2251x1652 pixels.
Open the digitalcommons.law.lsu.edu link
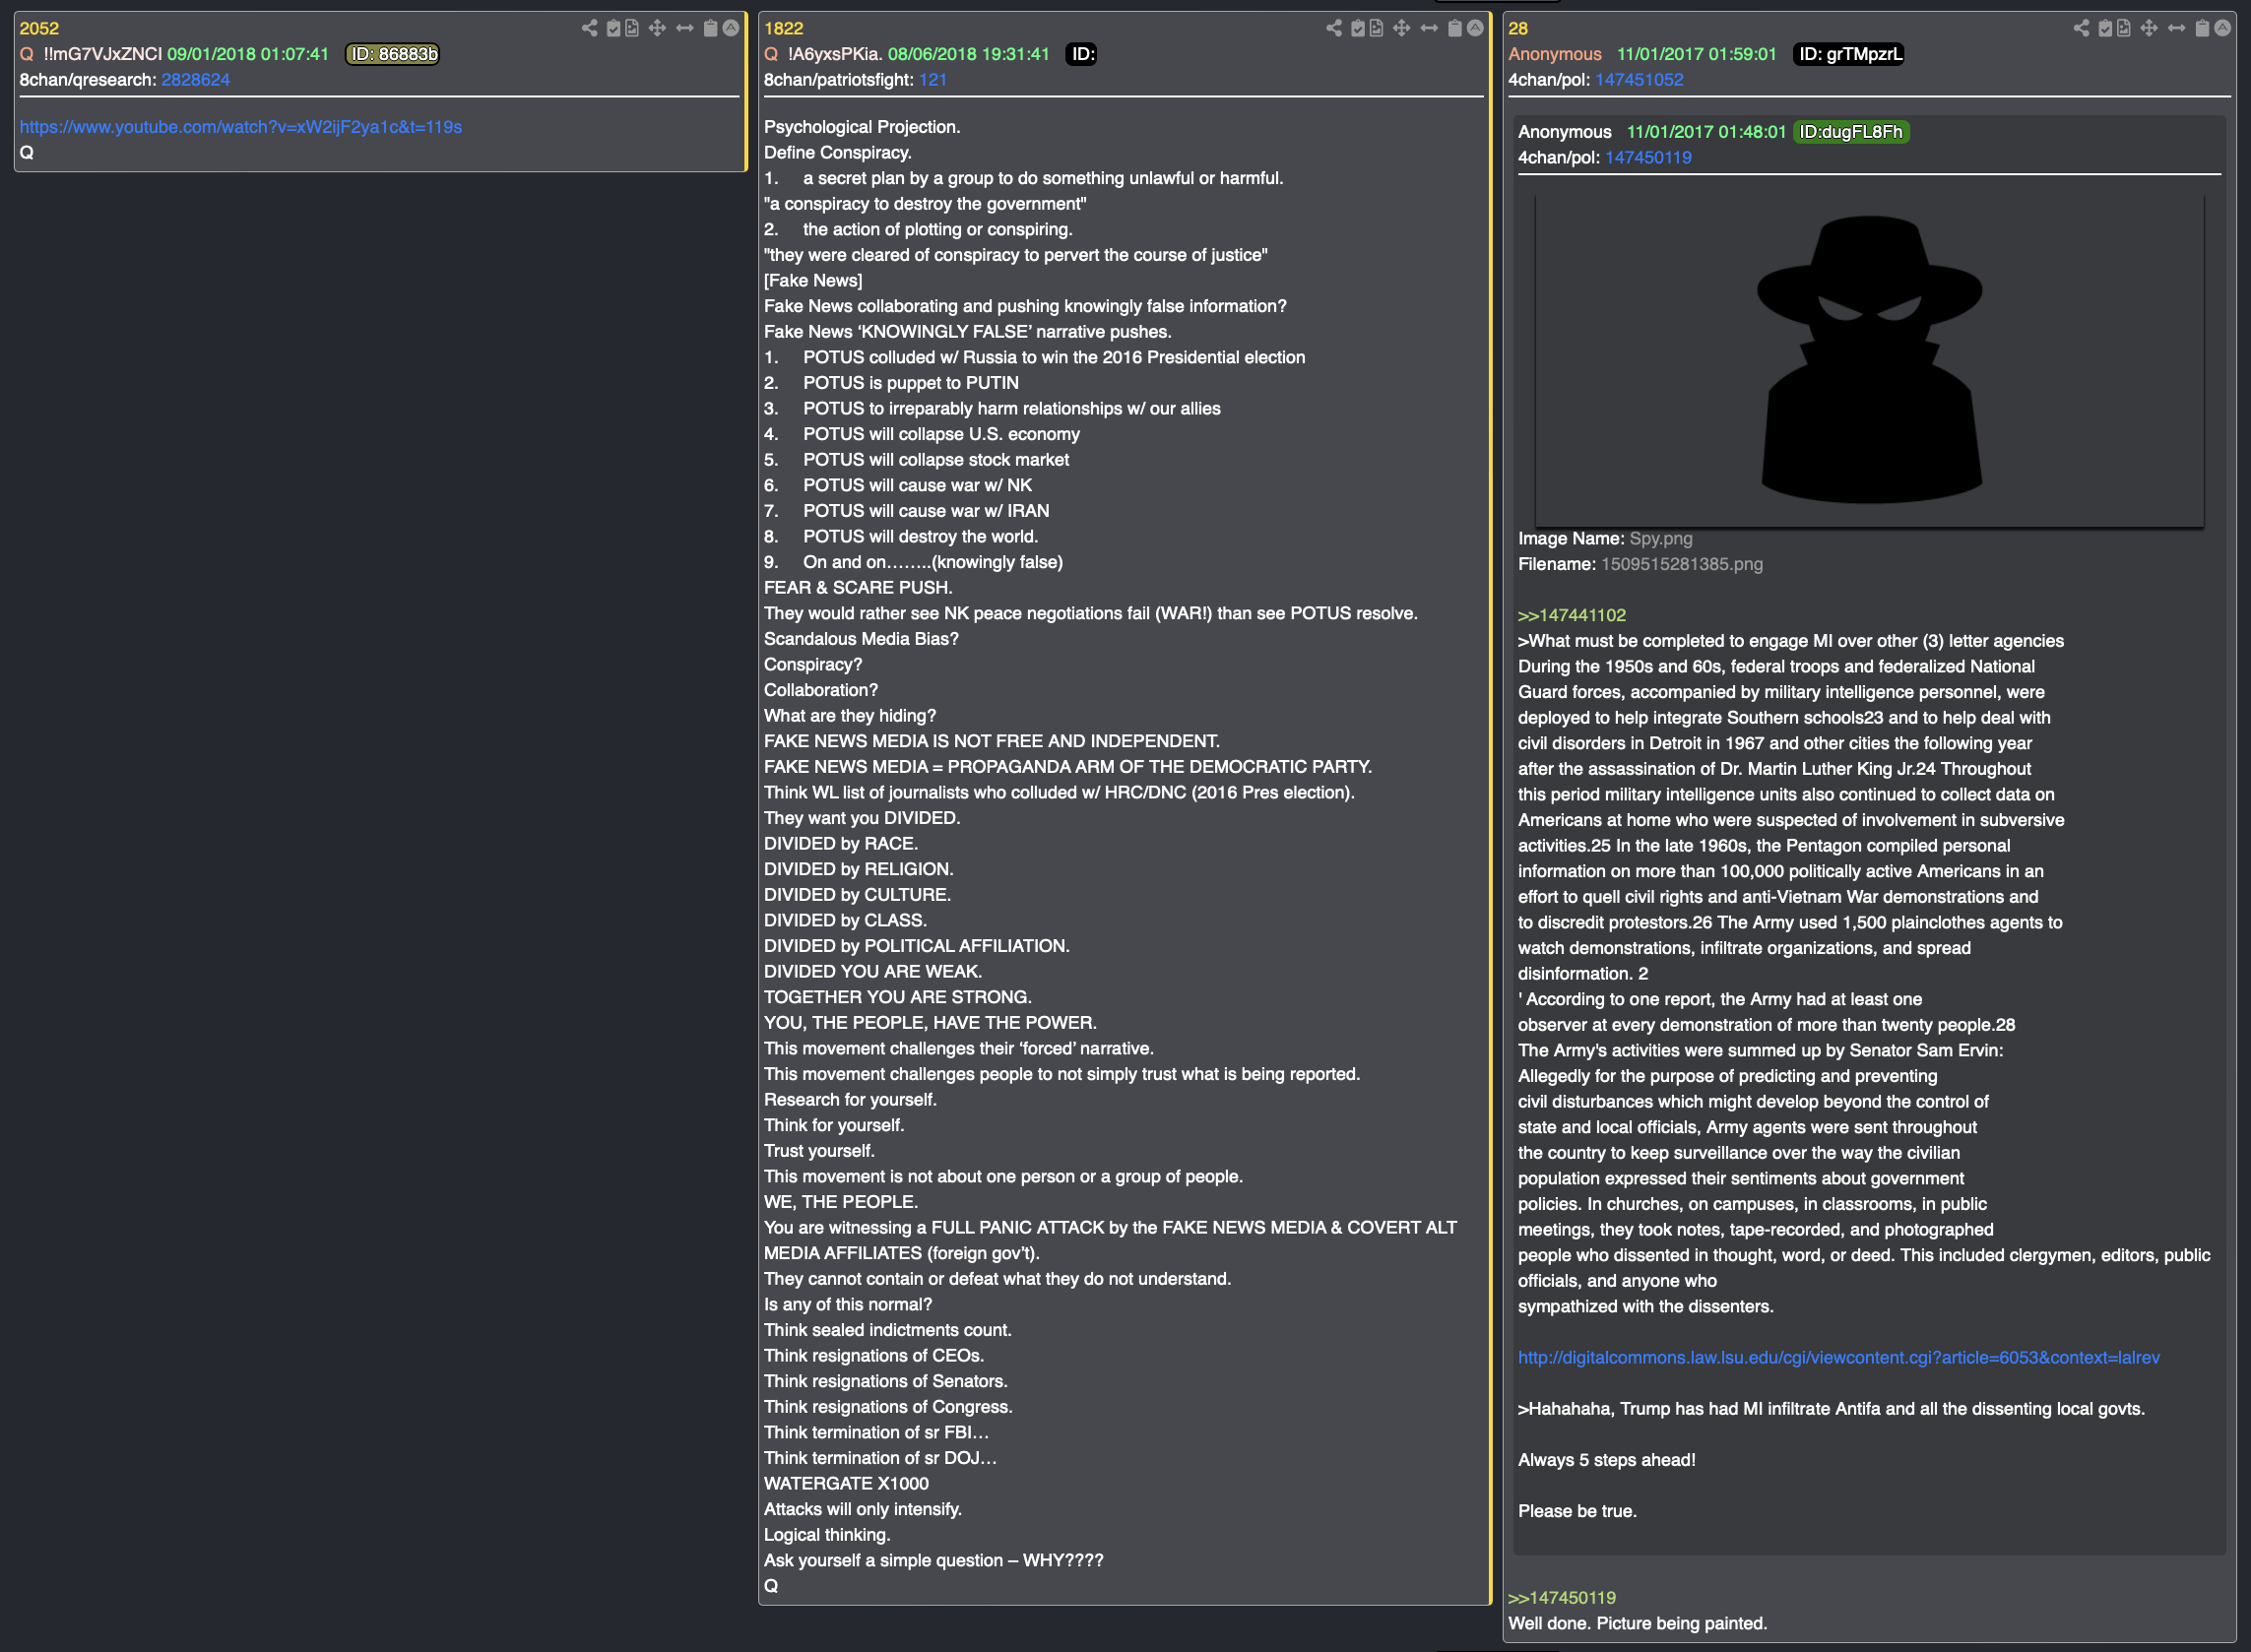click(x=1838, y=1358)
